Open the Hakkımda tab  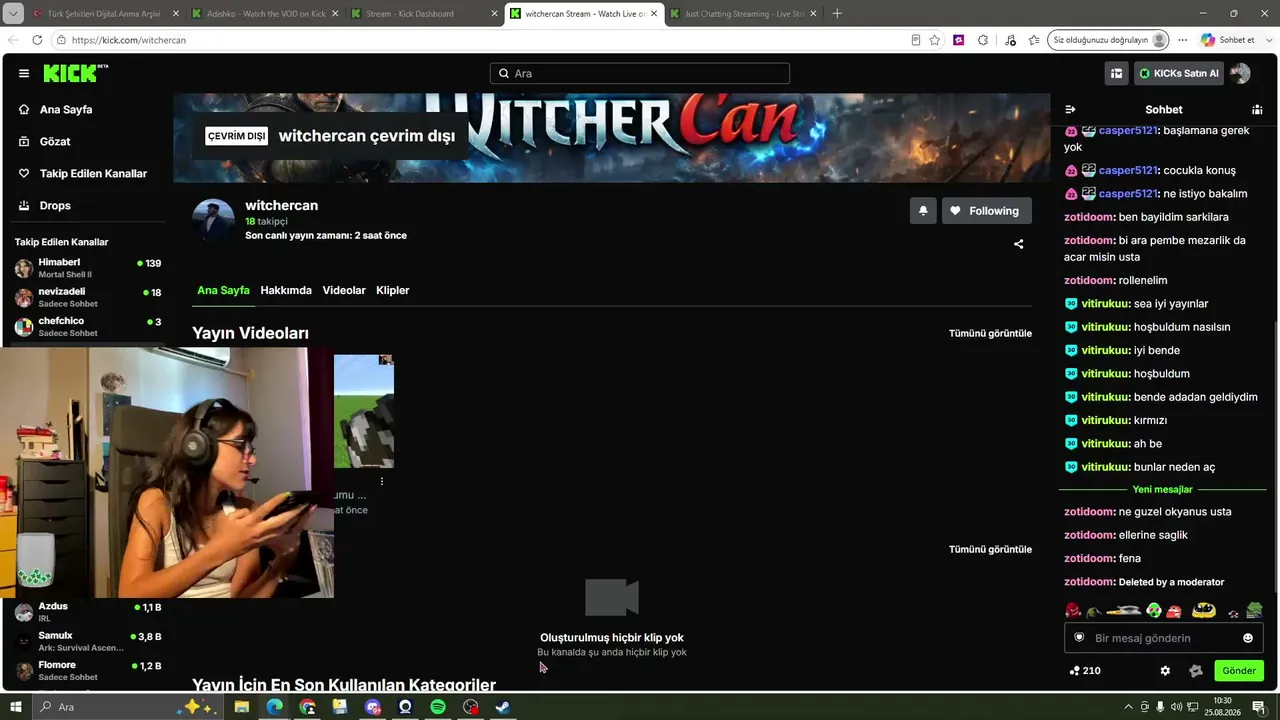coord(286,290)
